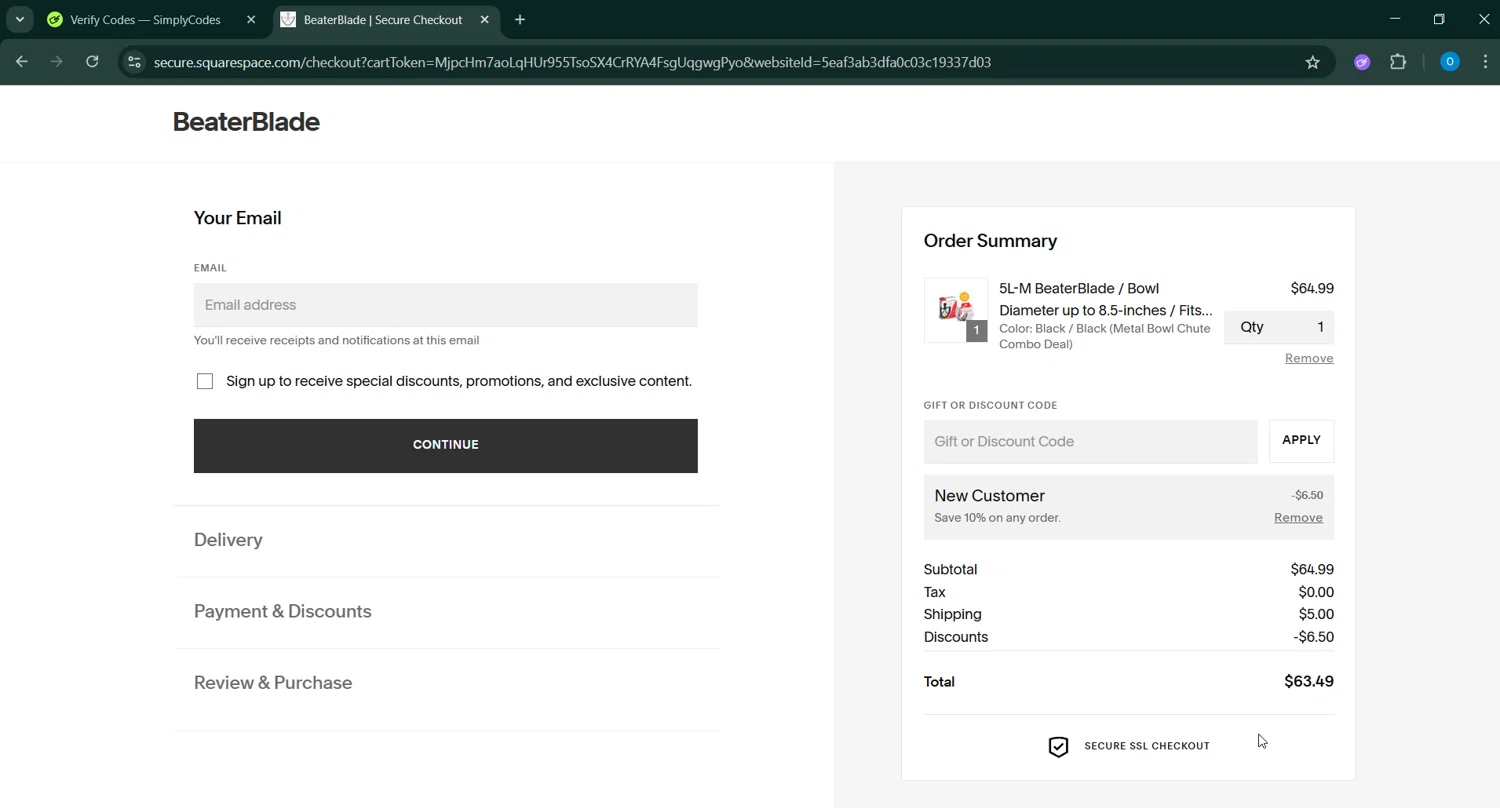Screen dimensions: 1500x808
Task: Open a new browser tab
Action: (x=520, y=20)
